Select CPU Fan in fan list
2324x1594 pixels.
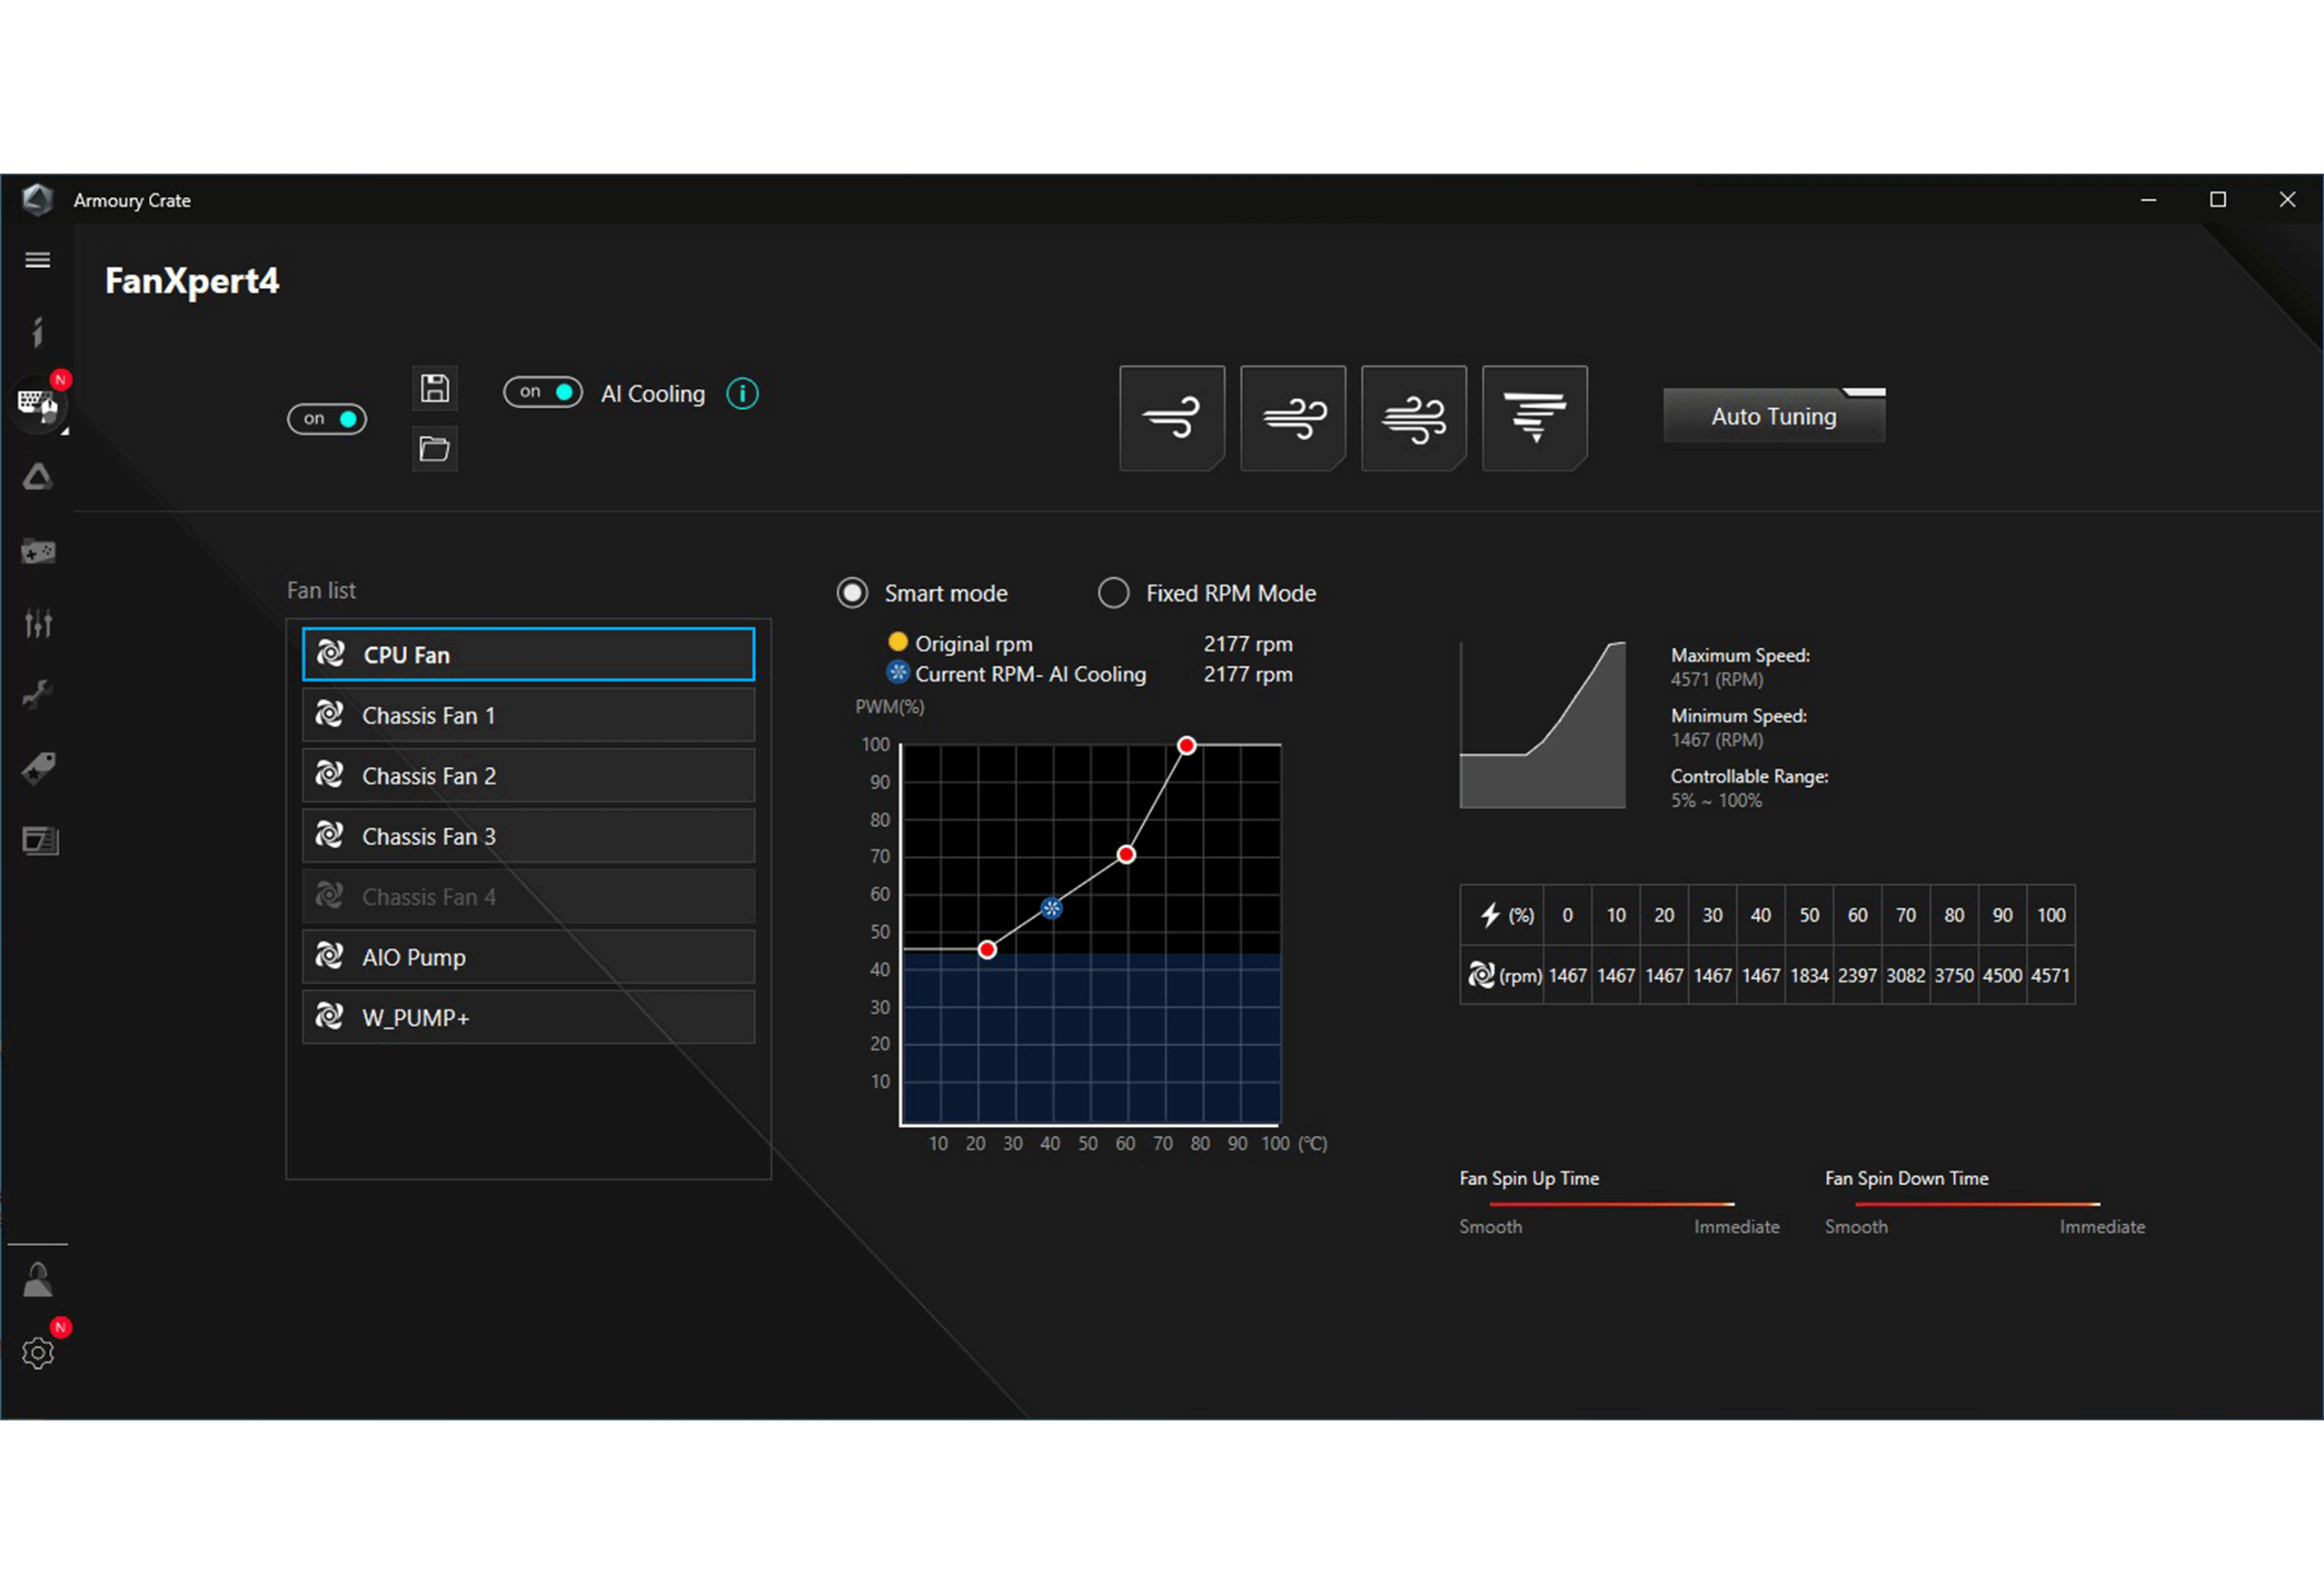(529, 655)
